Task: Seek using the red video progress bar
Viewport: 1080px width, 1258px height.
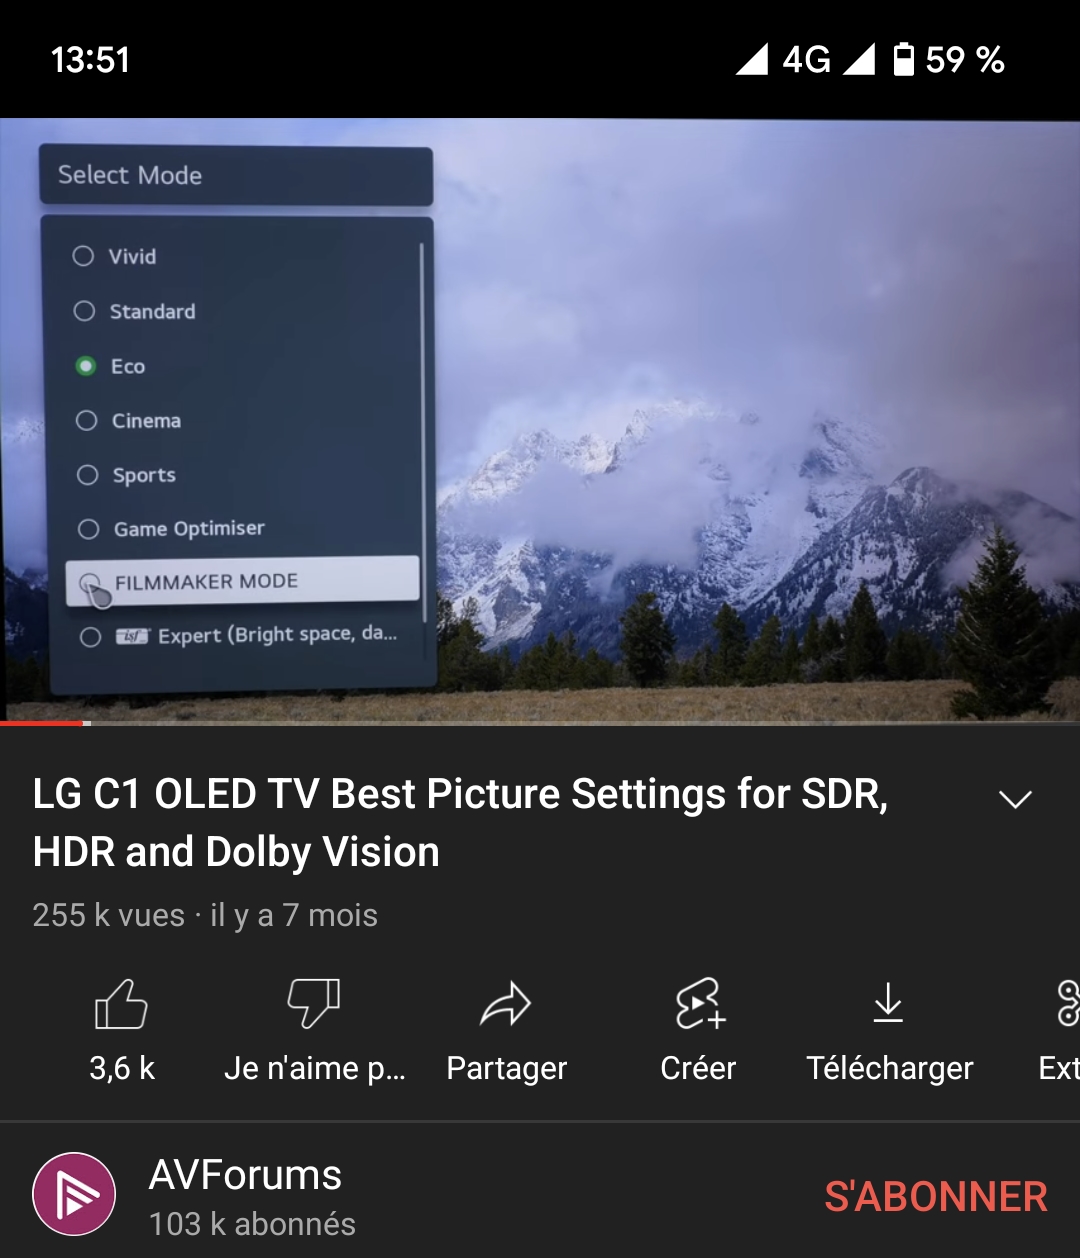Action: [540, 722]
